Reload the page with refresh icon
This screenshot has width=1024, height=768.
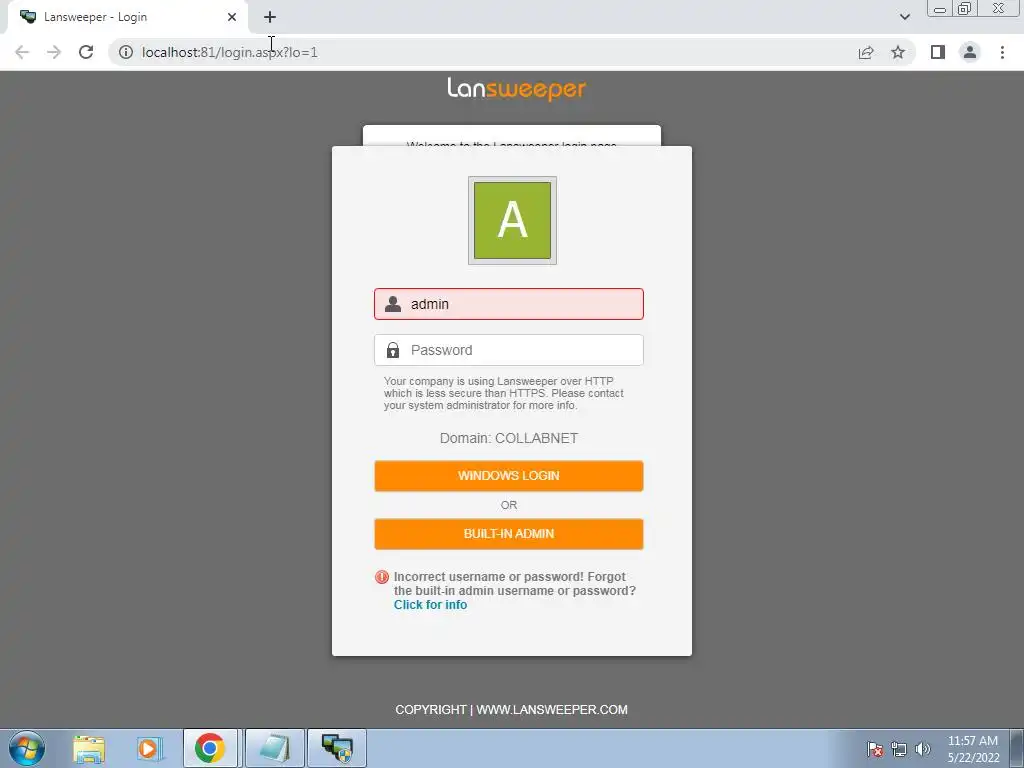point(86,52)
